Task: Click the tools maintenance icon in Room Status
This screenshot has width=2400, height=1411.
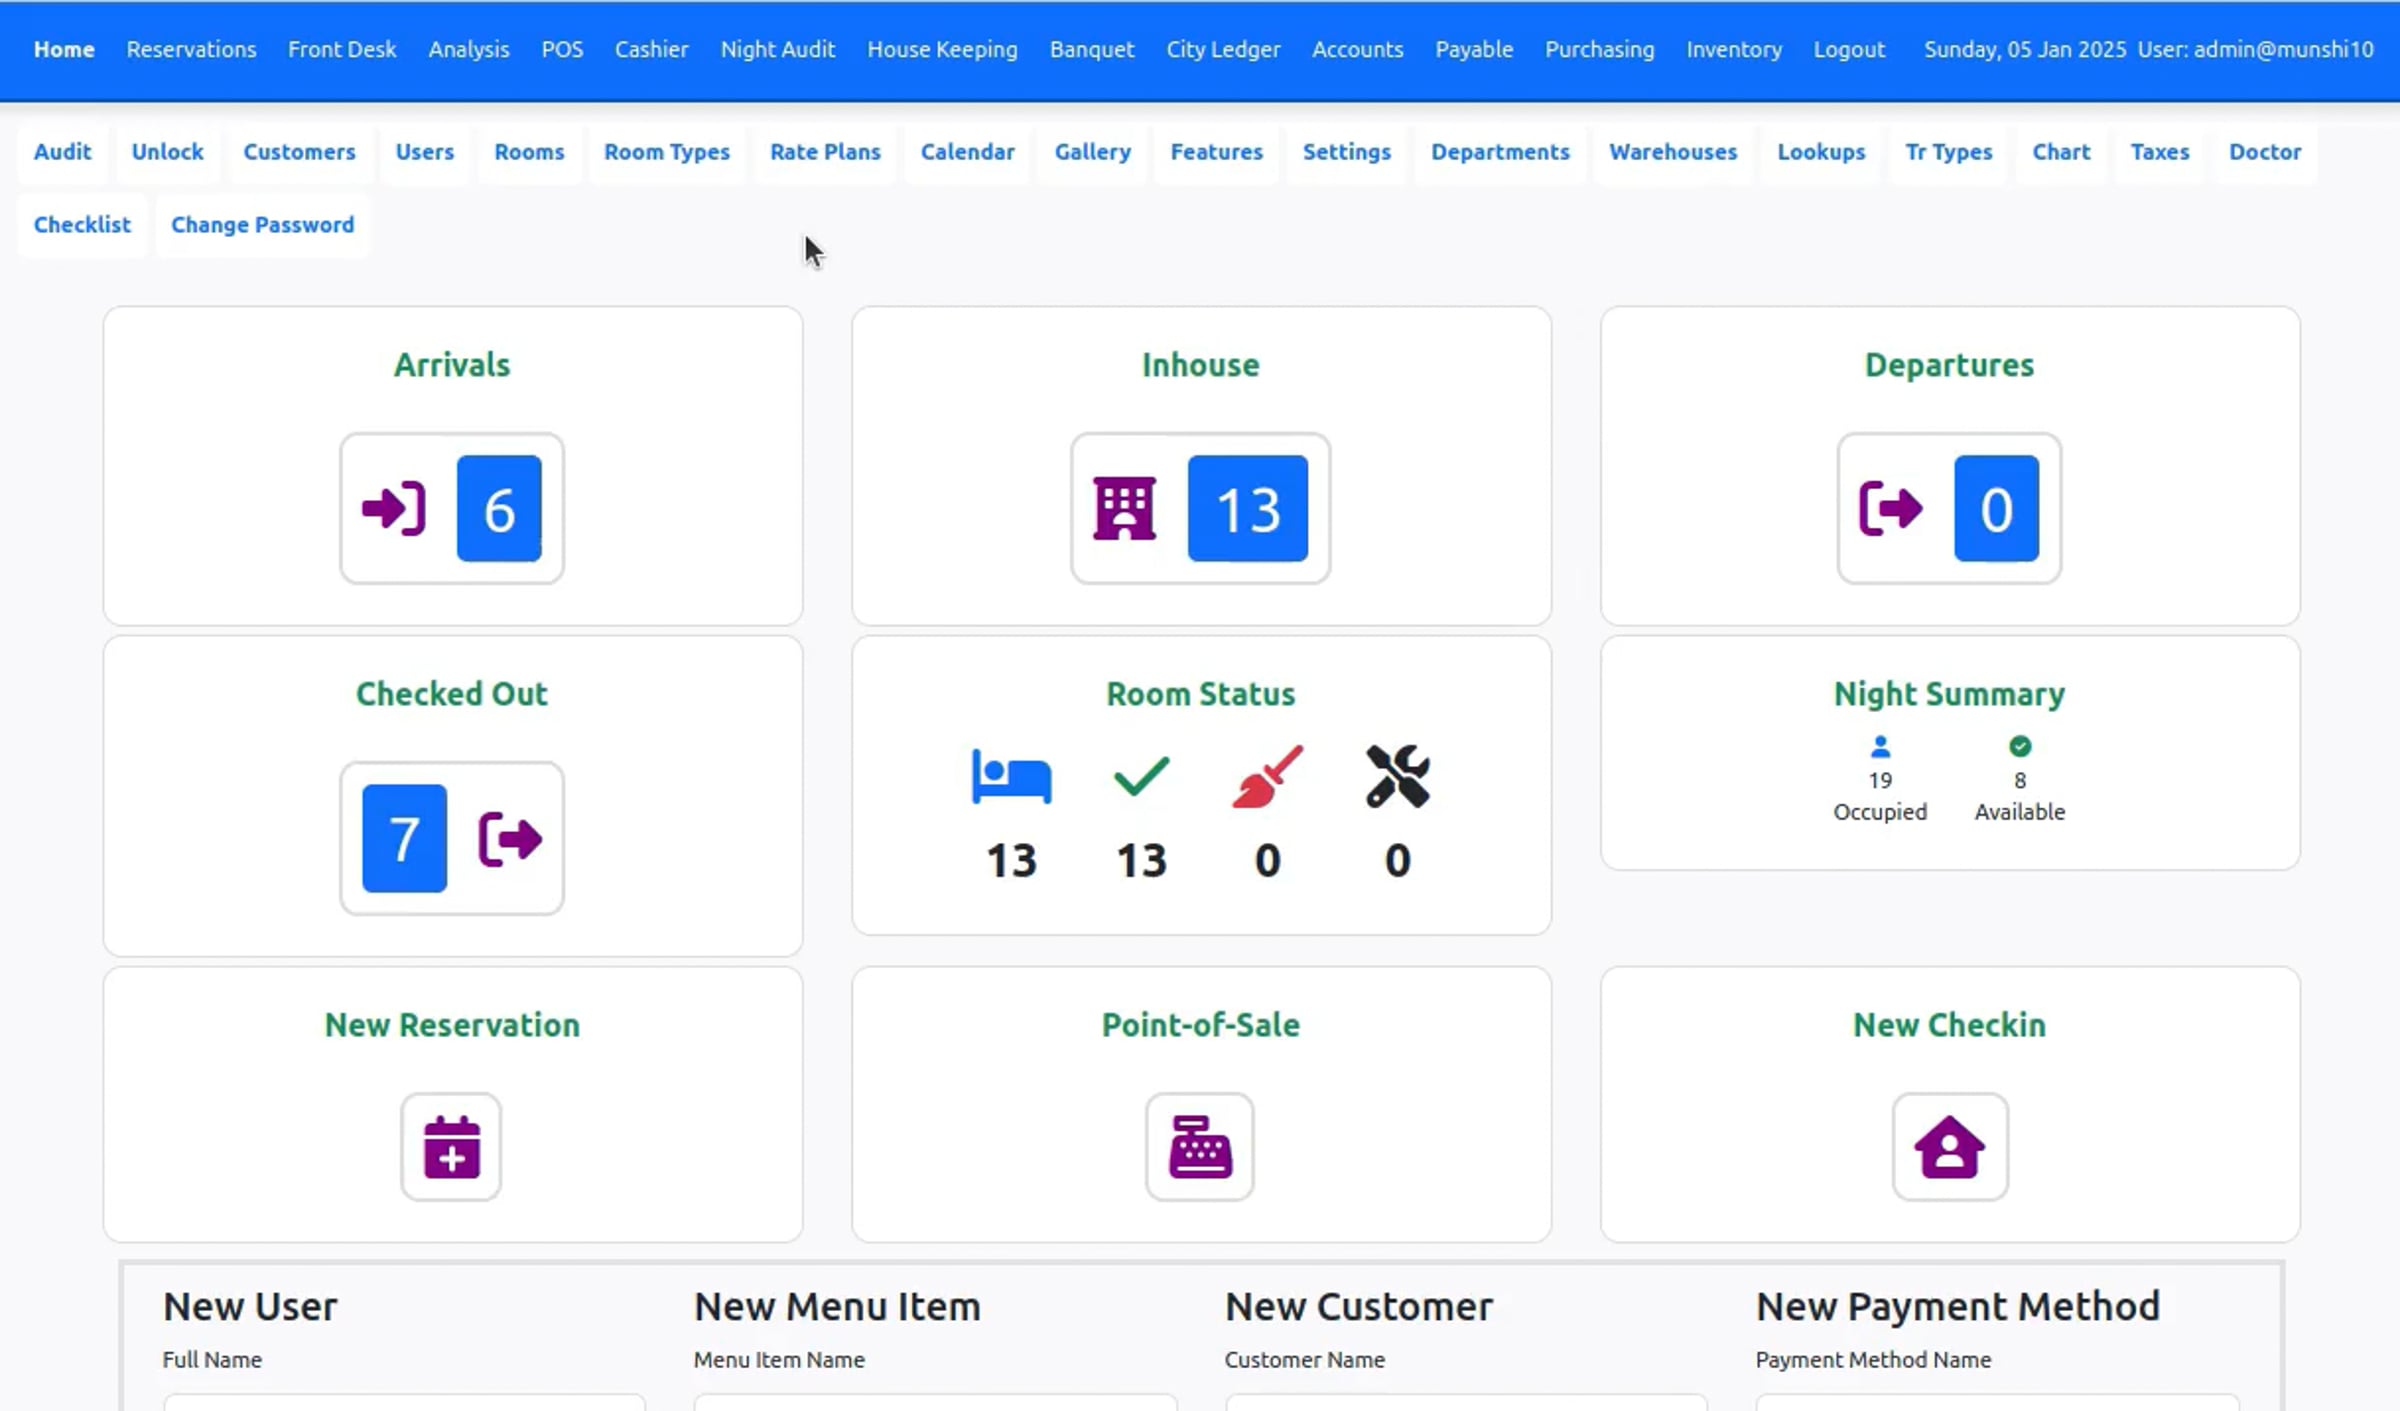Action: pyautogui.click(x=1397, y=776)
